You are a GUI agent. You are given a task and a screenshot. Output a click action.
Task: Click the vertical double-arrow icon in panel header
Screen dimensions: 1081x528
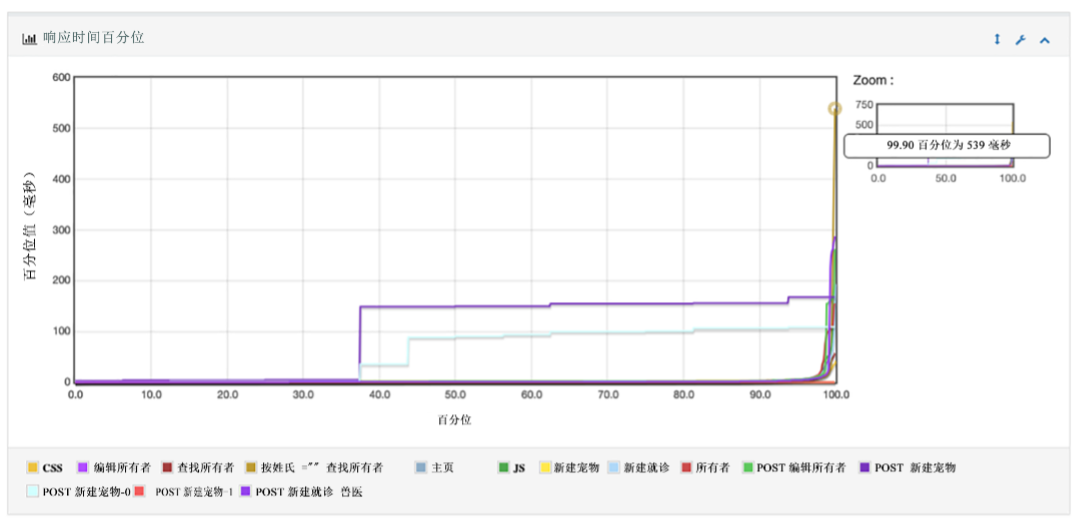tap(997, 40)
